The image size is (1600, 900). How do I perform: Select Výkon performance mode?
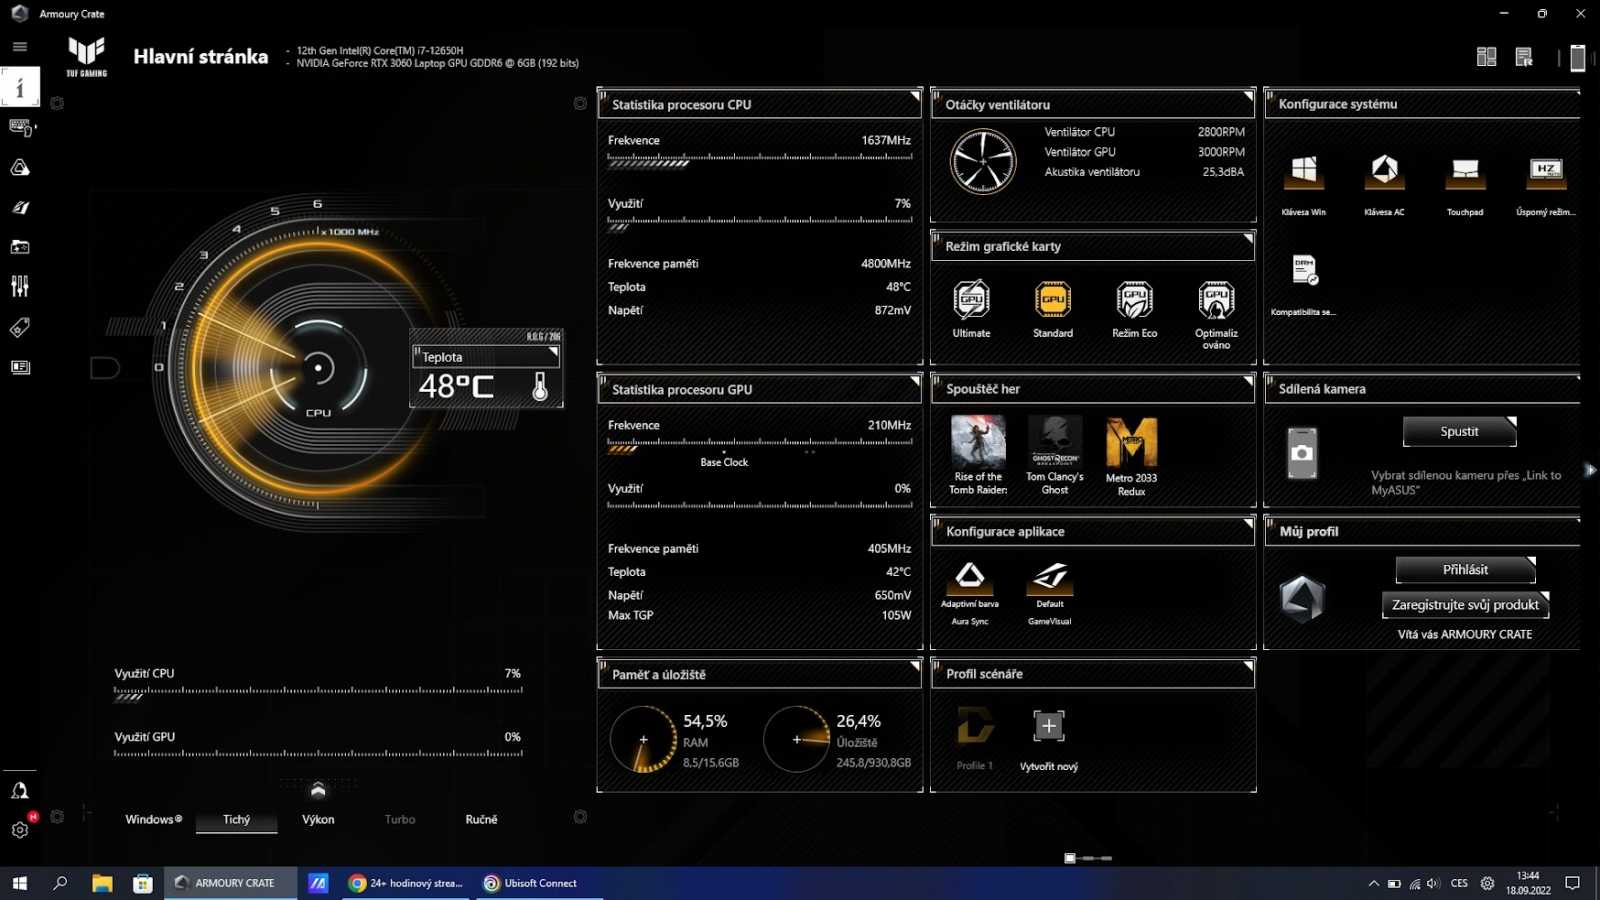coord(318,820)
